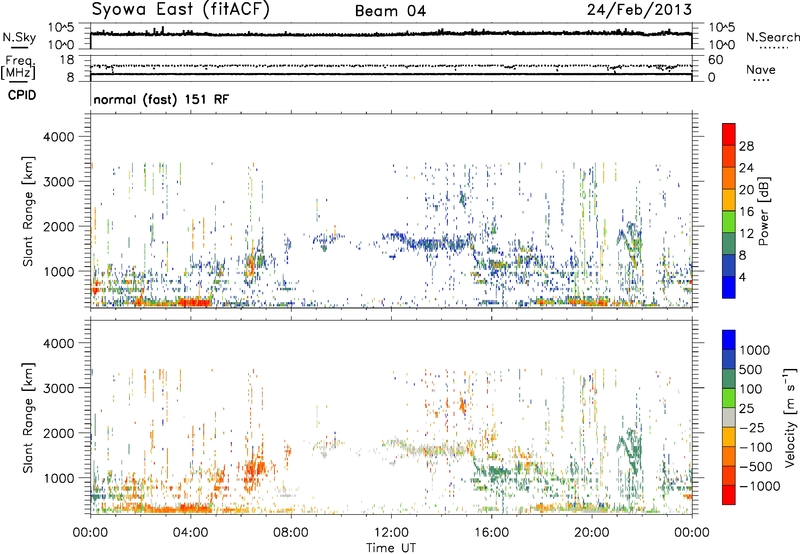Click the '-1000' Velocity color bar label

(759, 486)
